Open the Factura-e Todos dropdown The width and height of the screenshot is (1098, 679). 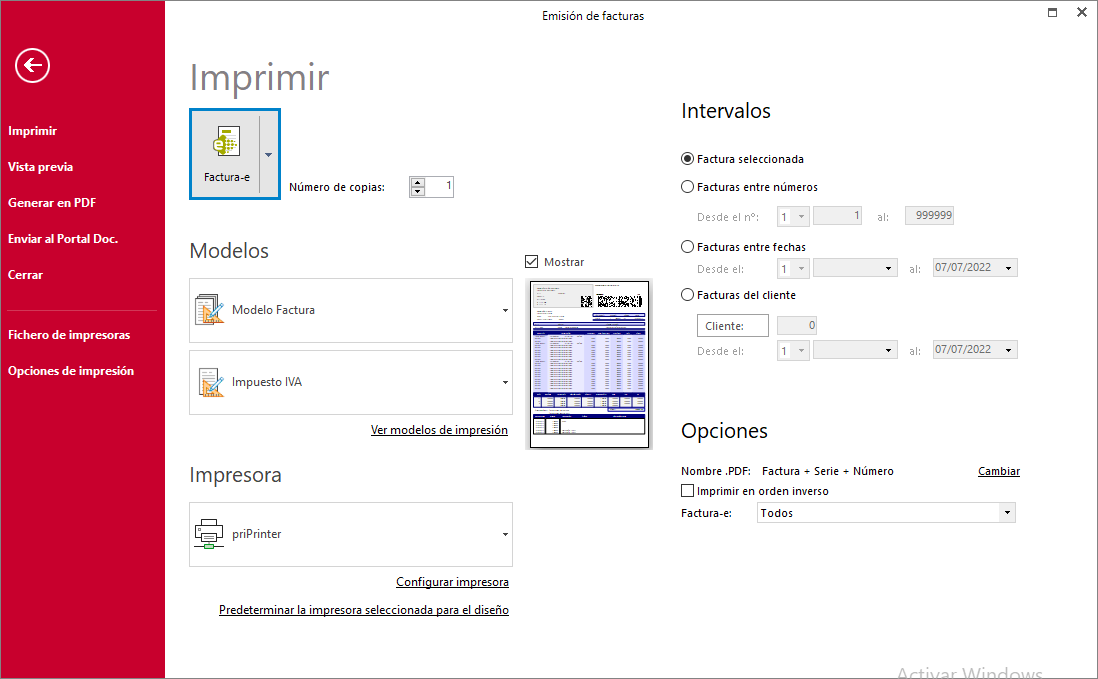coord(1006,513)
